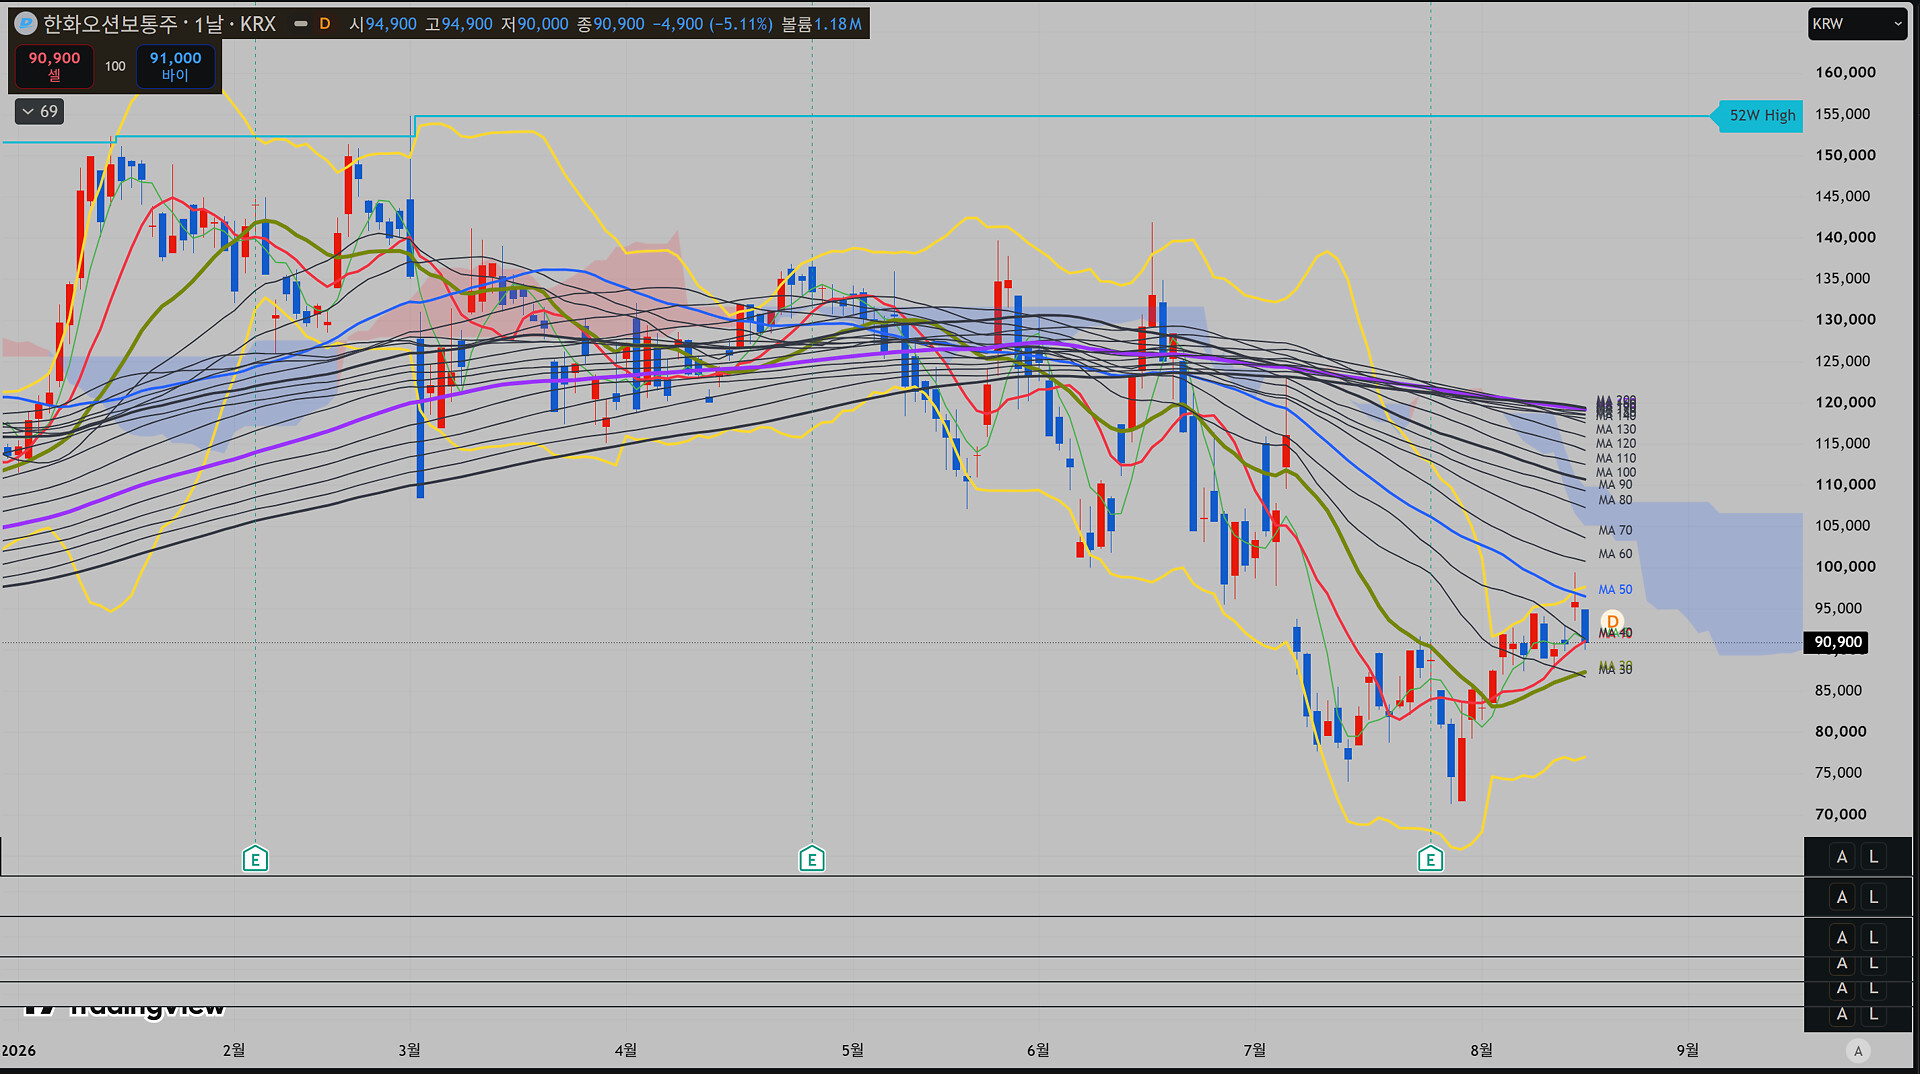This screenshot has height=1074, width=1920.
Task: Click the order quantity 100 field
Action: (115, 66)
